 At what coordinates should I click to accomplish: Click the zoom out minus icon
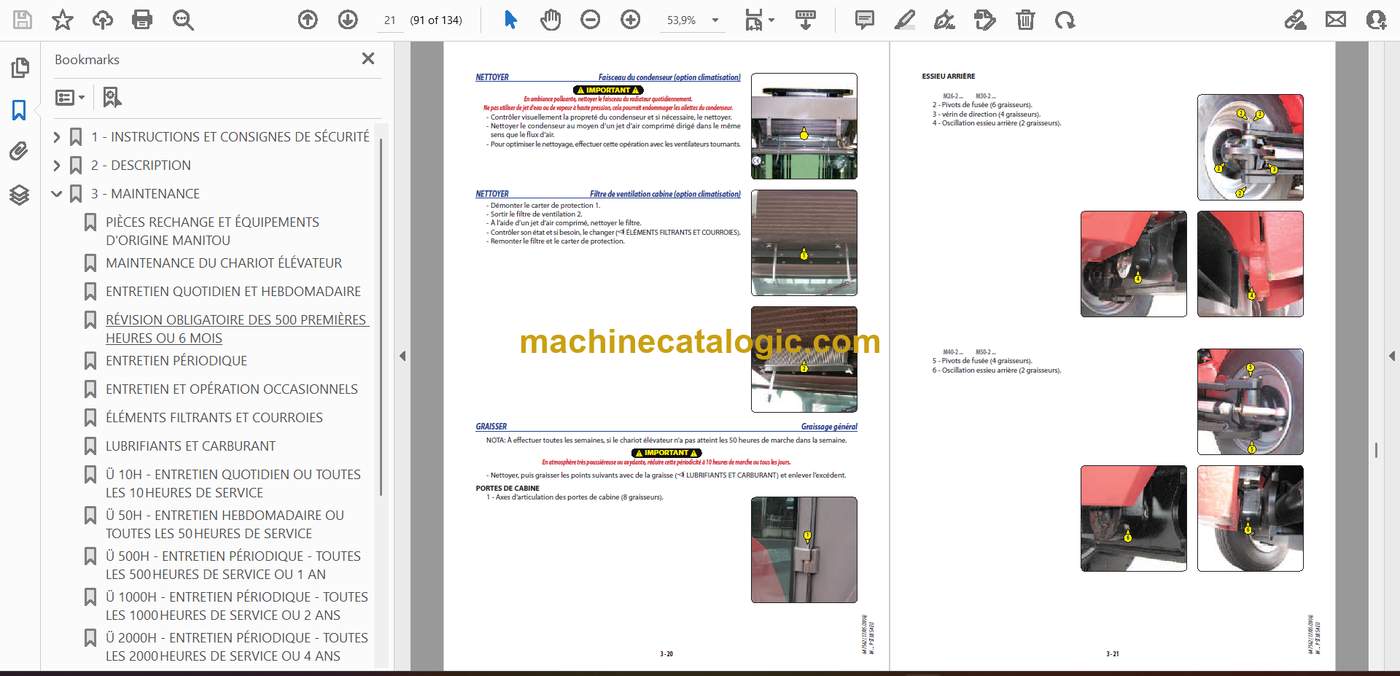pos(590,20)
